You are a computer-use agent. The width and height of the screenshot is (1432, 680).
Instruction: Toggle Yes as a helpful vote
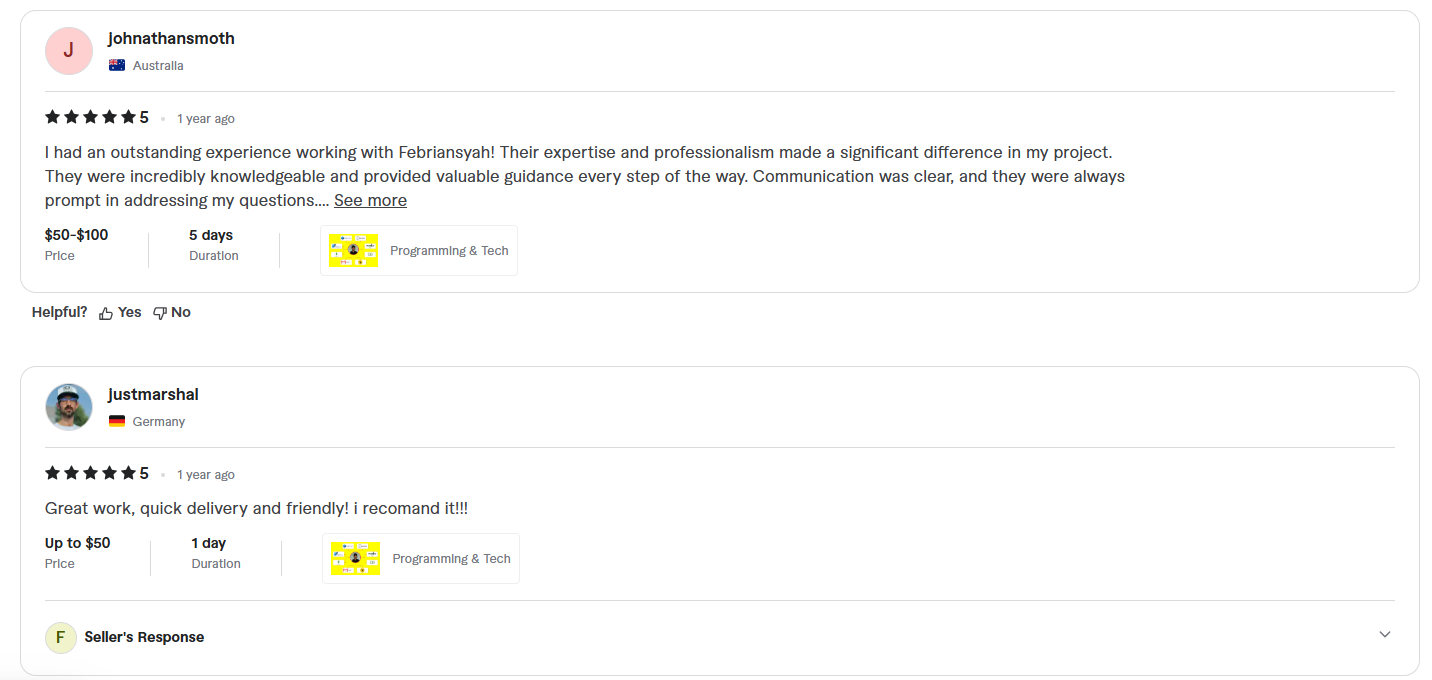pos(119,312)
